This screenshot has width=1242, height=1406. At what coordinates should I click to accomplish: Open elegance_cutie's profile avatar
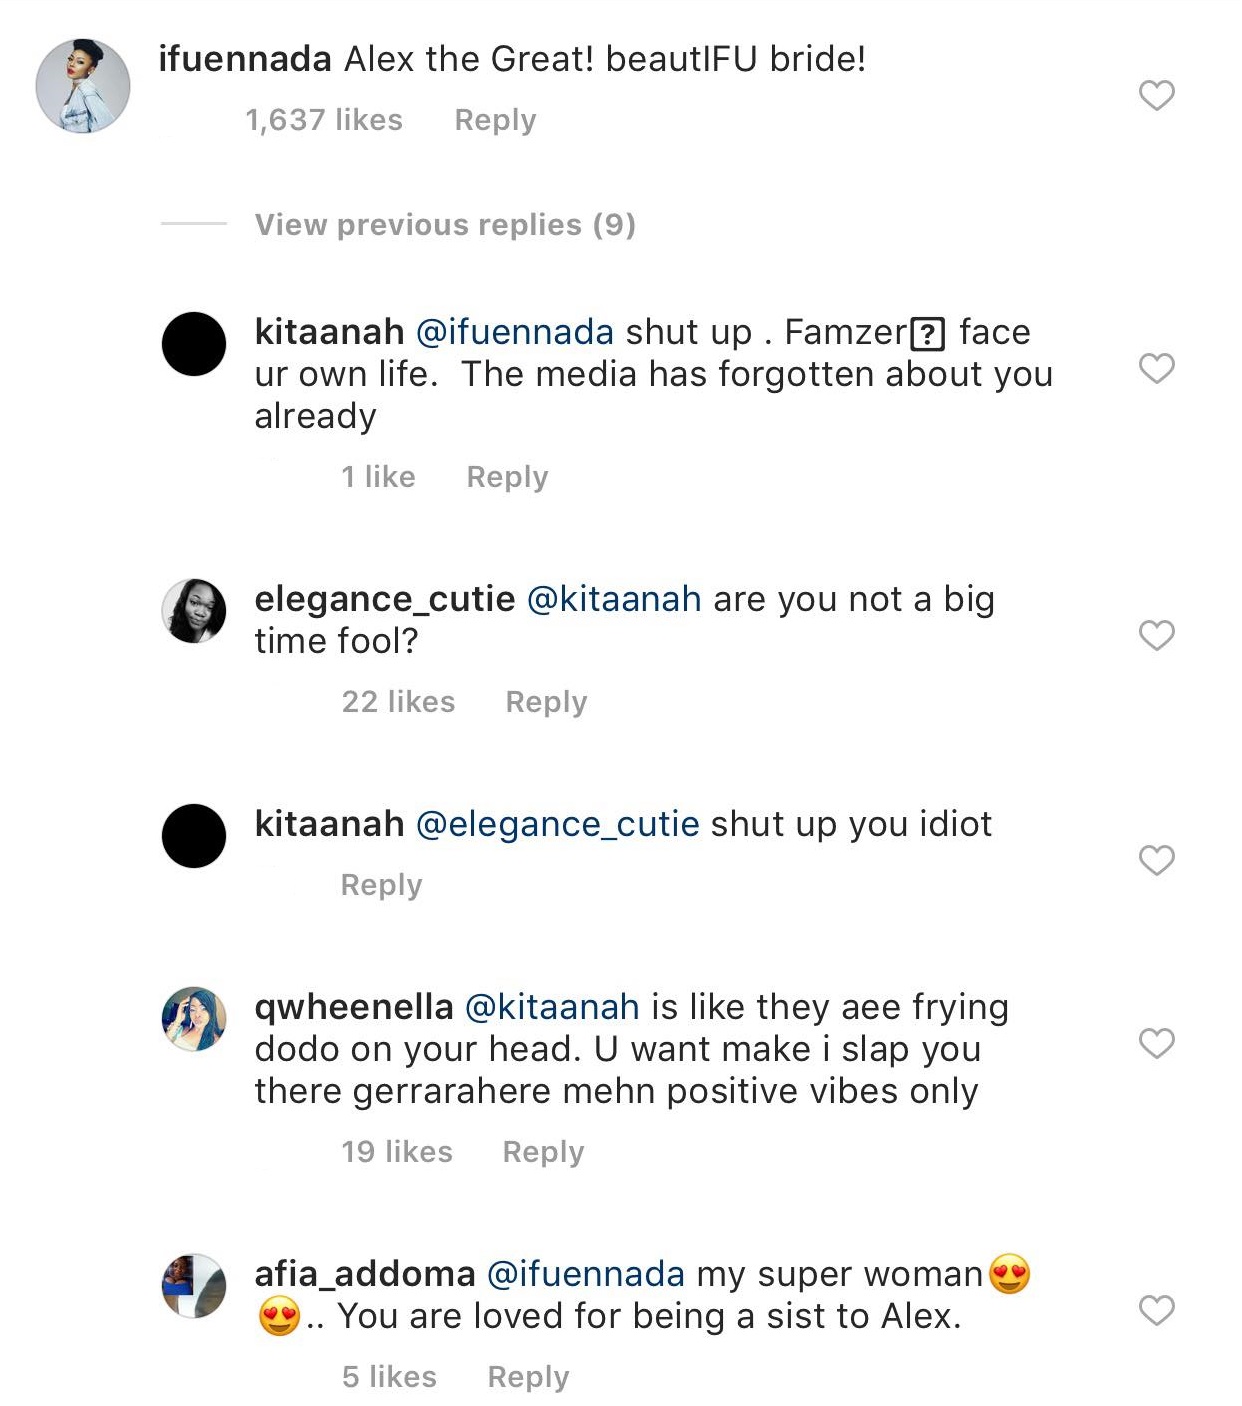click(194, 610)
